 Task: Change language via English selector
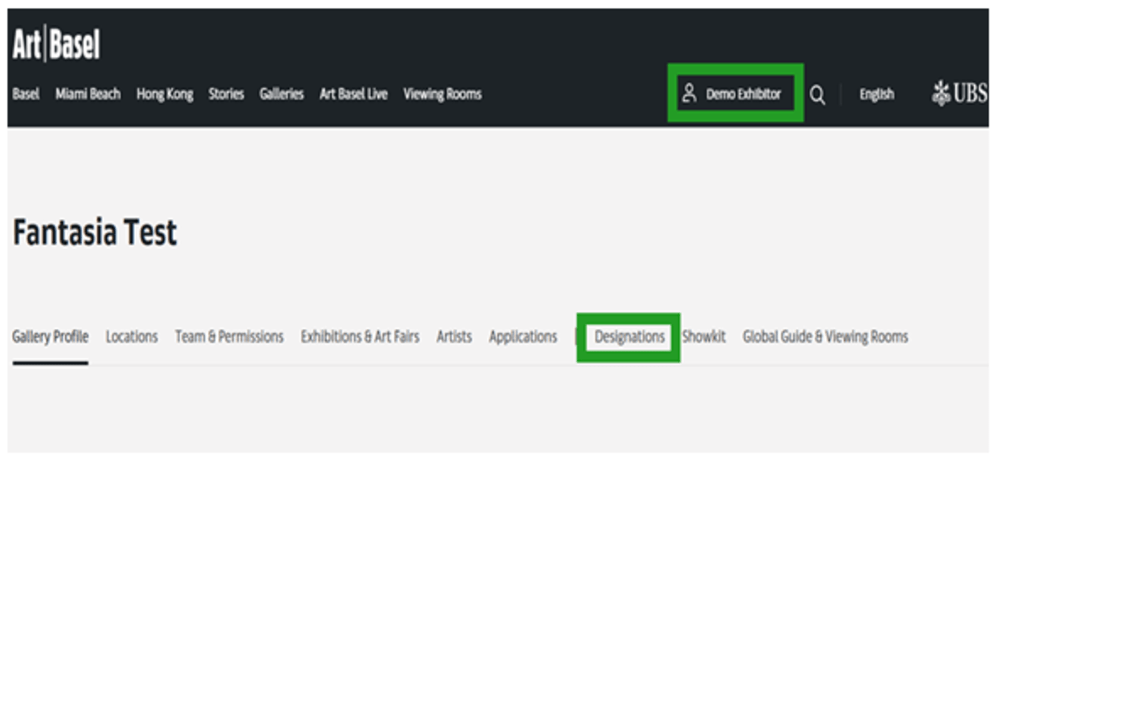876,94
